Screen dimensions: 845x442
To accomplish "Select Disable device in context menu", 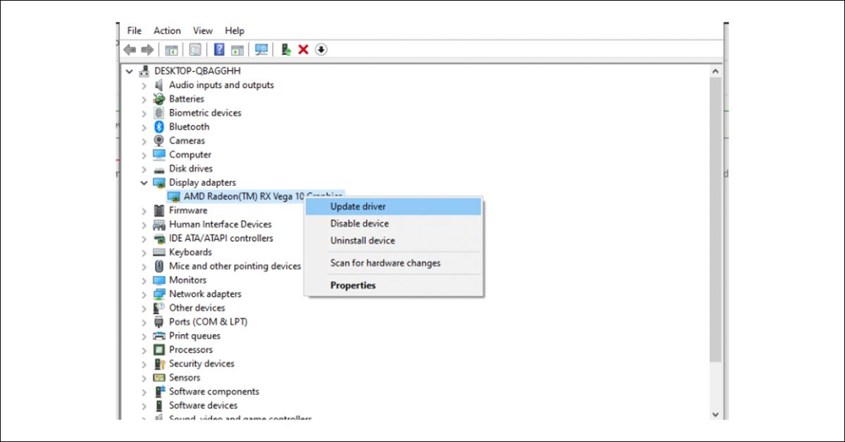I will [359, 224].
